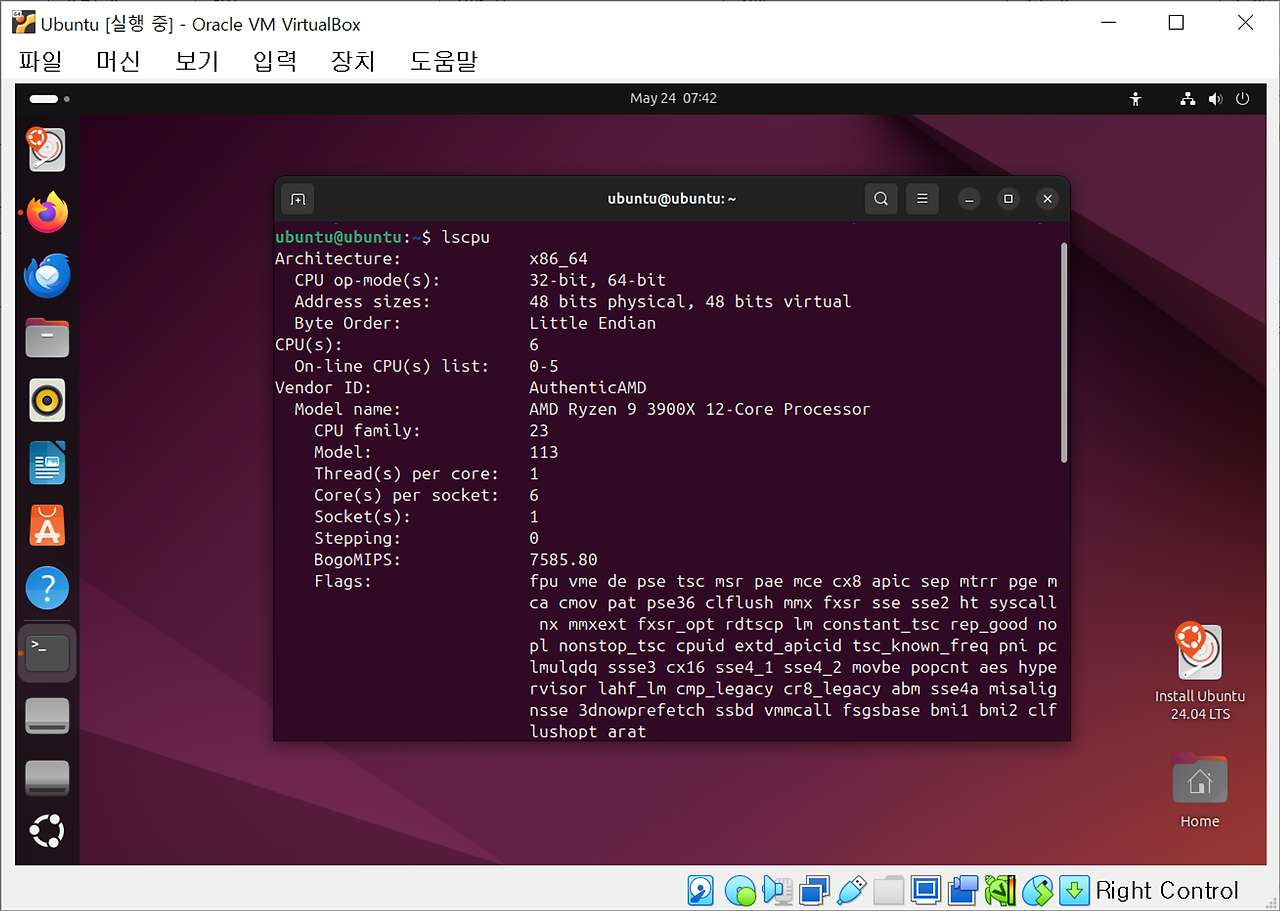Open the 파일 menu in VirtualBox

tap(40, 61)
